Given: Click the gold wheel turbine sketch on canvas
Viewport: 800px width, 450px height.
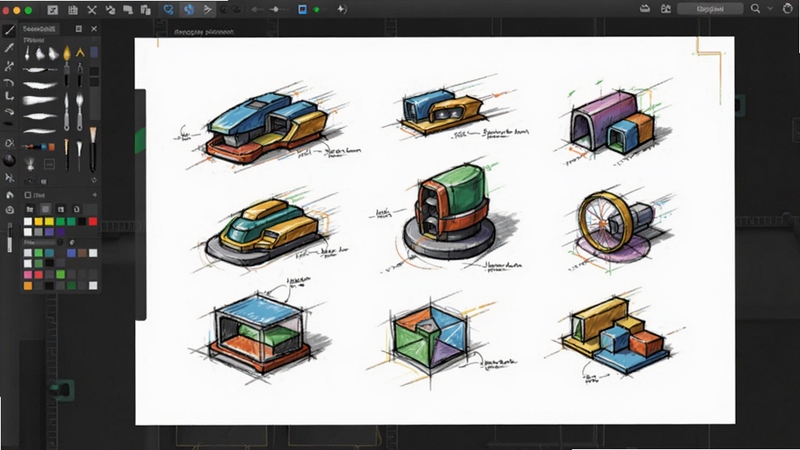Looking at the screenshot, I should point(616,227).
